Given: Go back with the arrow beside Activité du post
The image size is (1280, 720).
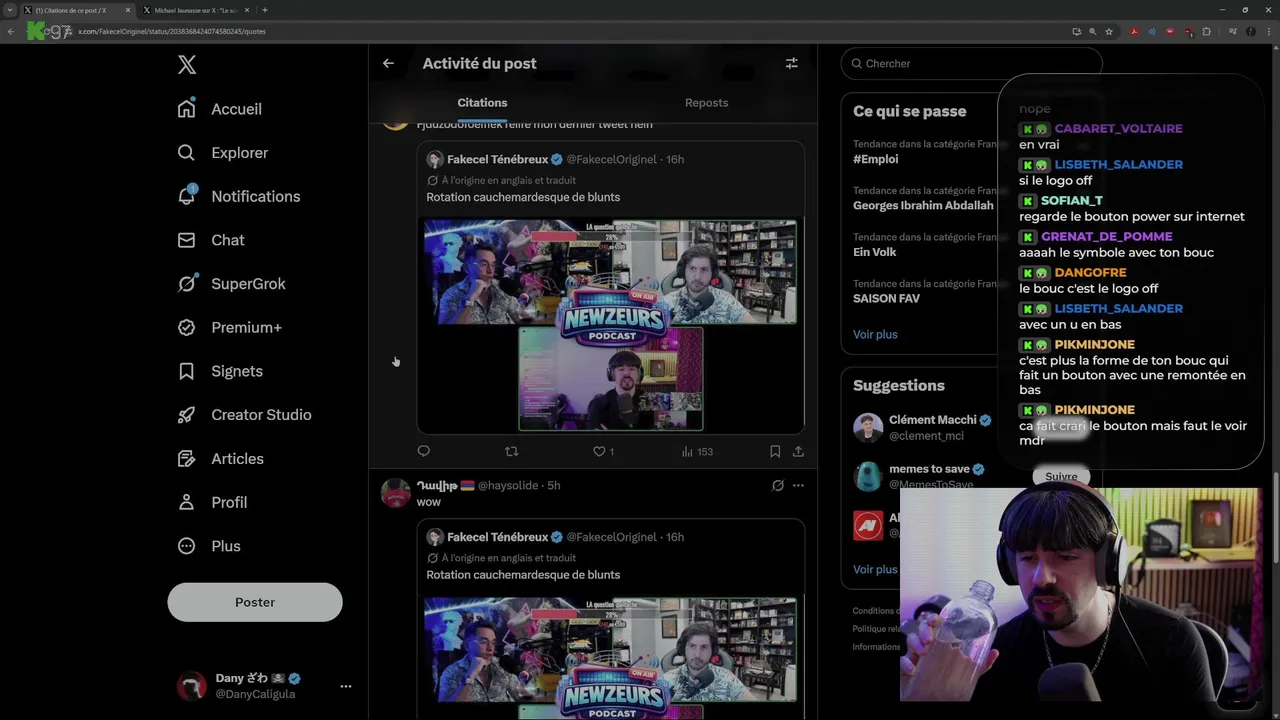Looking at the screenshot, I should (388, 63).
